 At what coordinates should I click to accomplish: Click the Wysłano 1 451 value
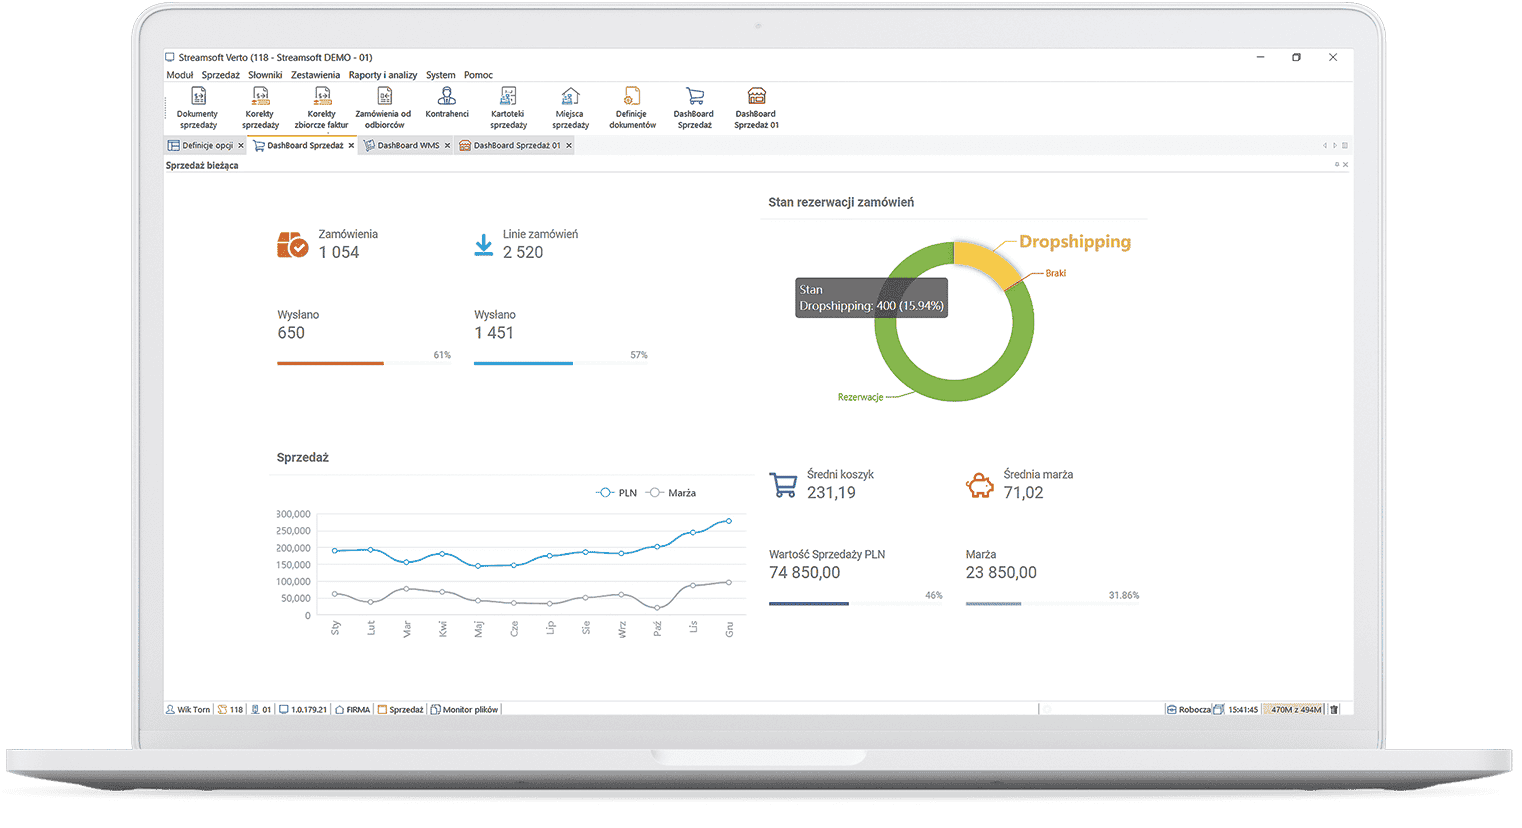point(494,333)
